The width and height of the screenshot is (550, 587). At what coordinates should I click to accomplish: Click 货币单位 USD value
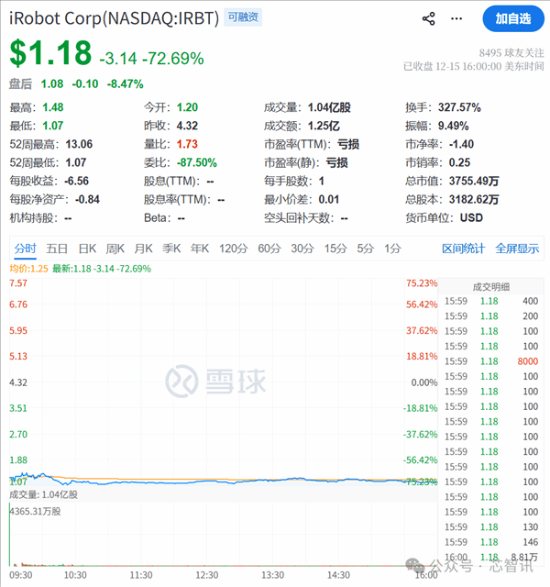coord(471,218)
